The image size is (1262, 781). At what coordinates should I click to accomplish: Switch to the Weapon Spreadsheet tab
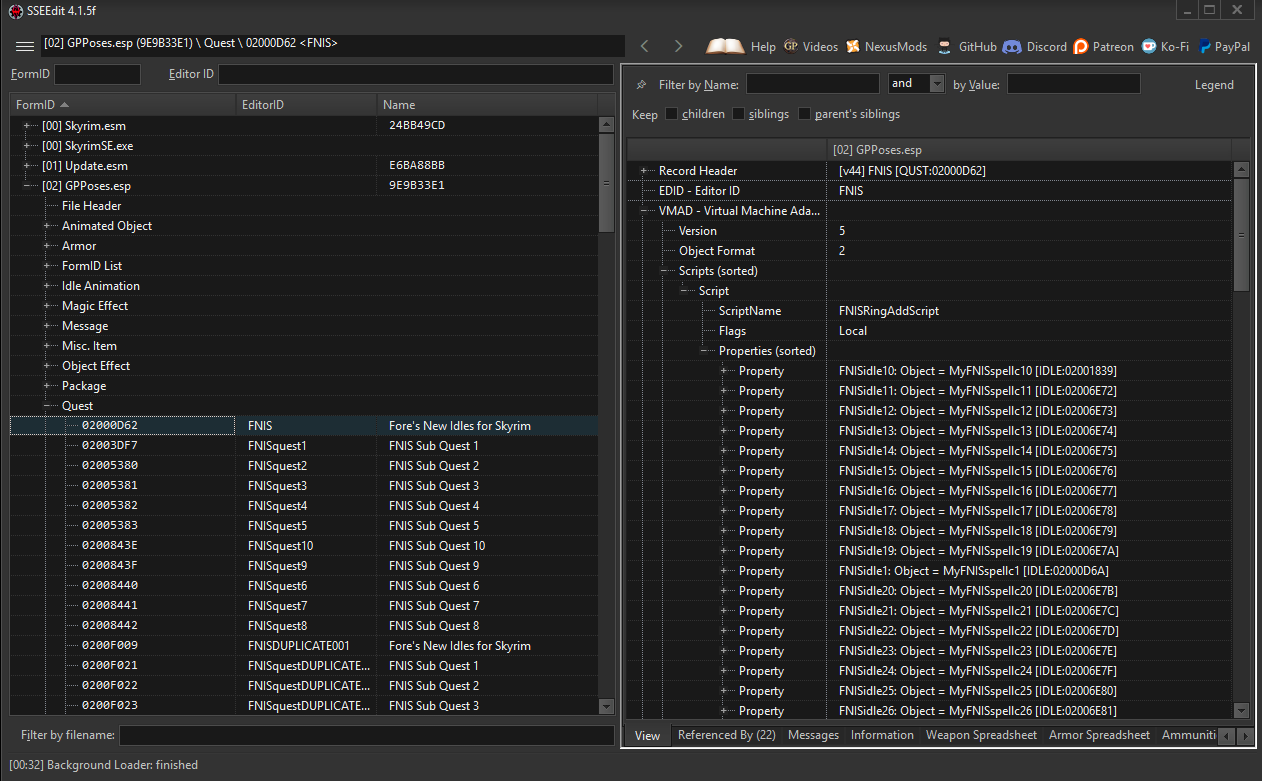click(x=981, y=735)
